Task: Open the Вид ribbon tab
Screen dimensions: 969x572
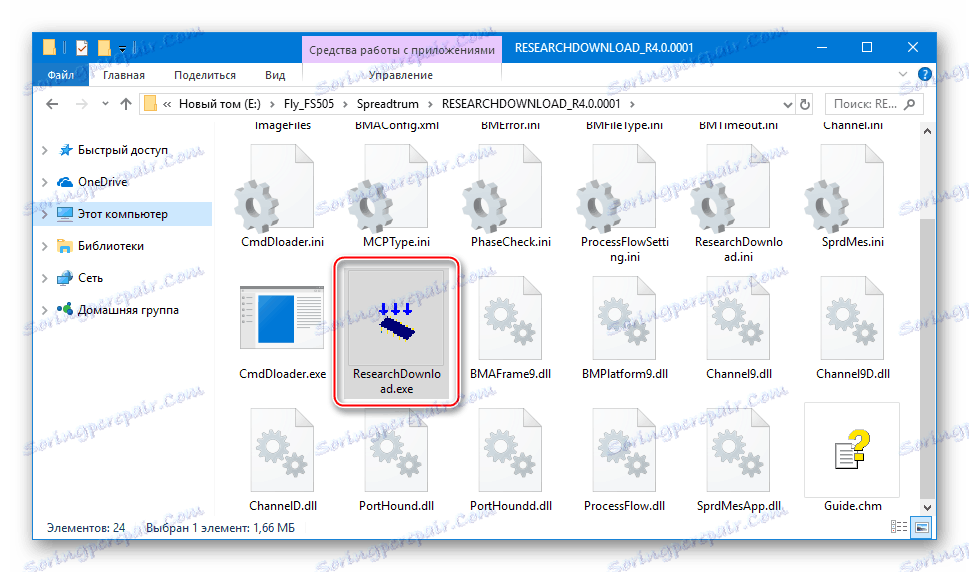Action: [275, 75]
